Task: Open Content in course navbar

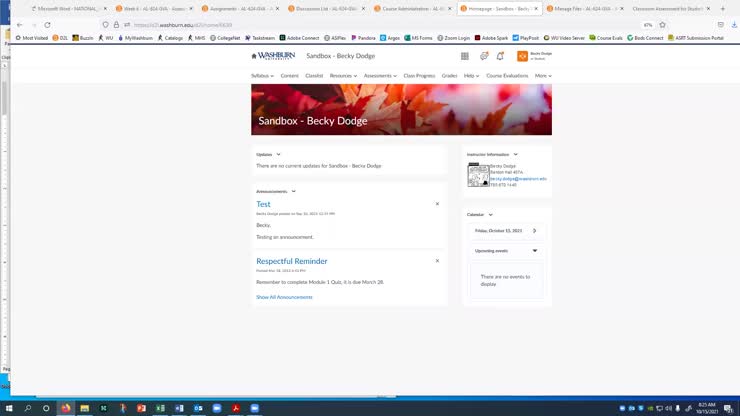Action: (x=289, y=76)
